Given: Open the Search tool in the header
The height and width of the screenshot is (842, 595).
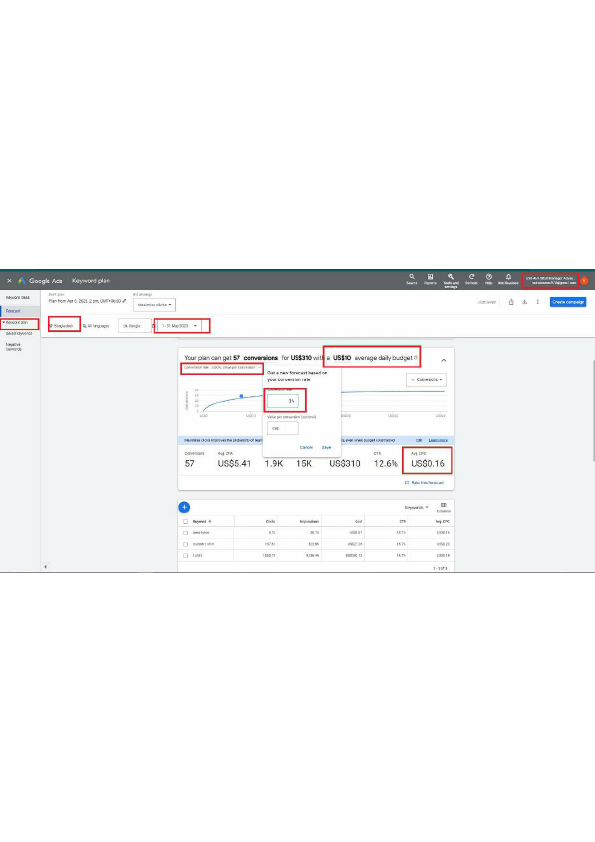Looking at the screenshot, I should [x=412, y=279].
